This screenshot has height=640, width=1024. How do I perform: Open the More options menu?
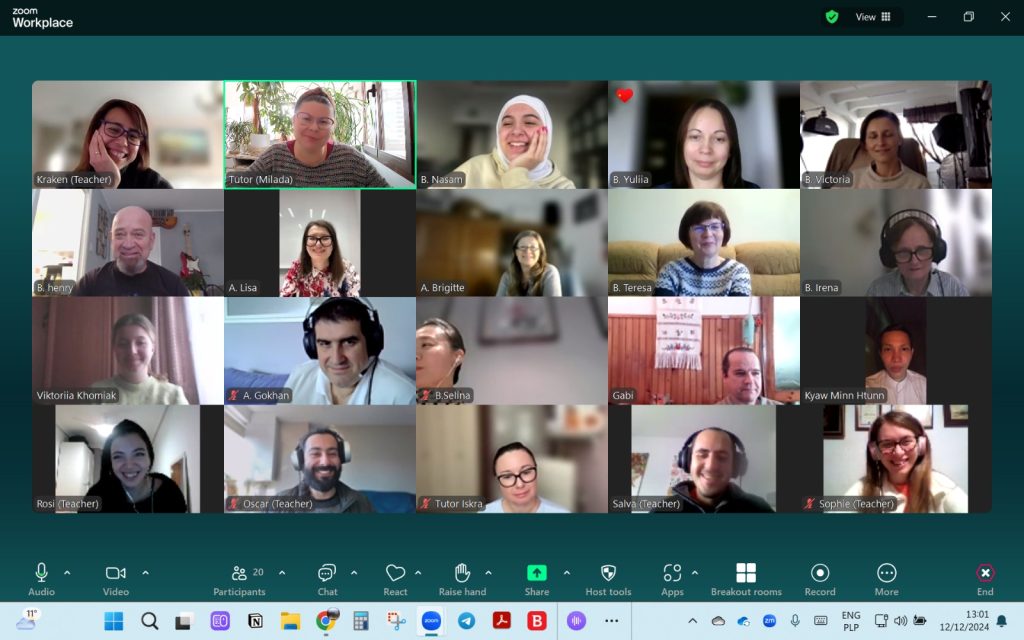pyautogui.click(x=886, y=579)
